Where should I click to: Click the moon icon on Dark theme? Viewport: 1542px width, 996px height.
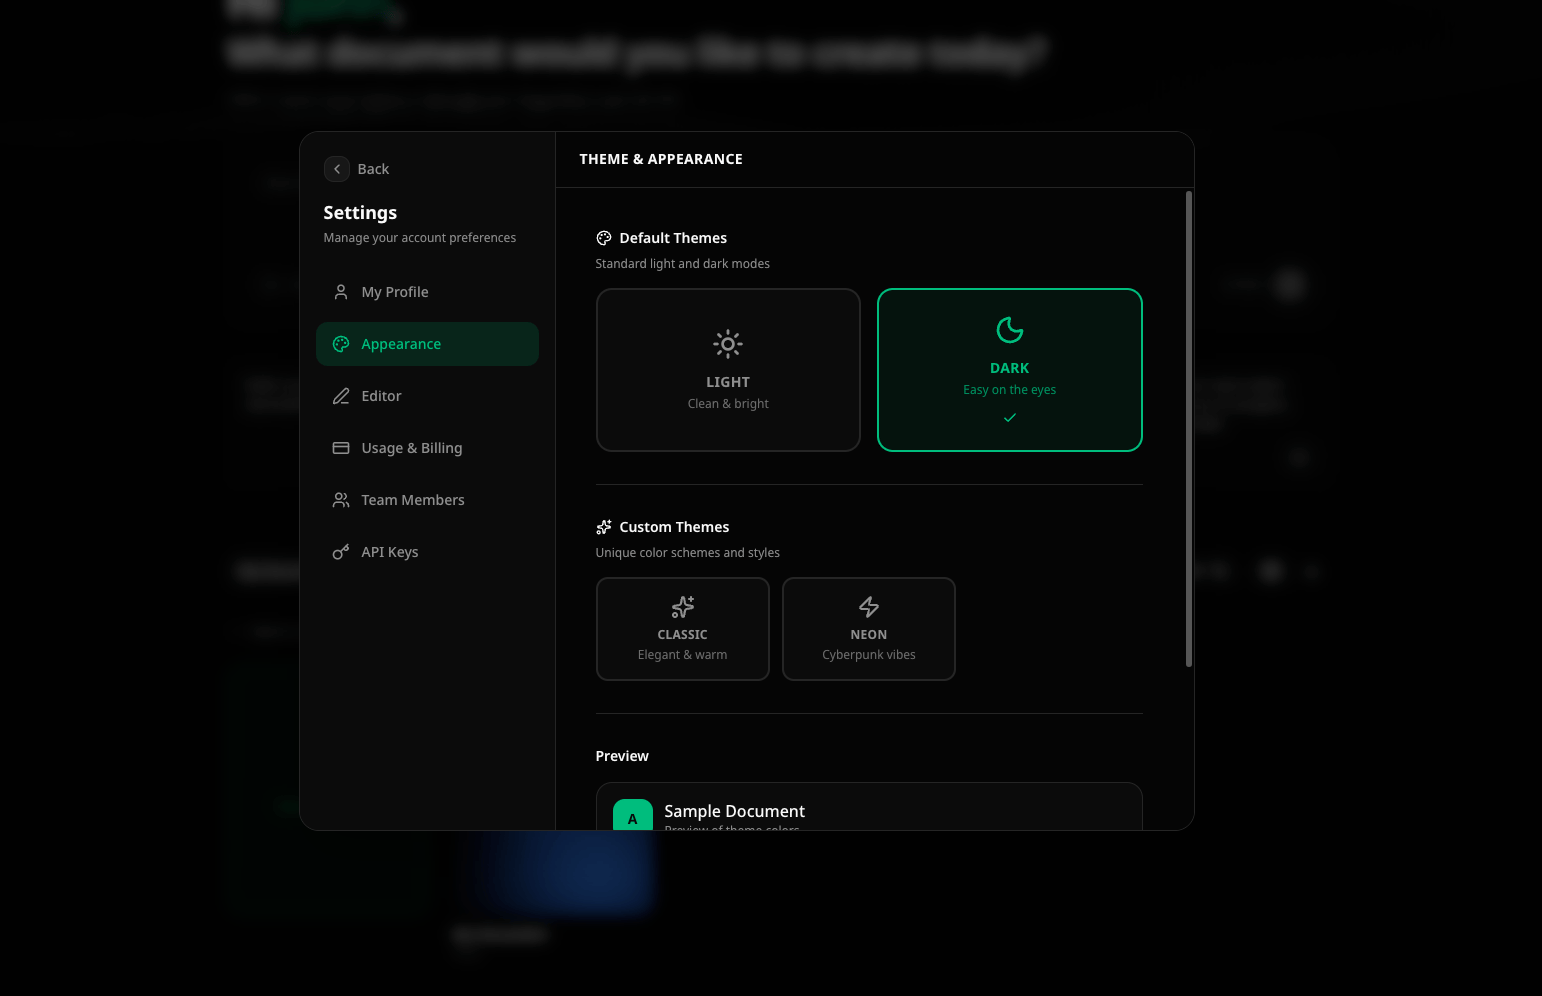[x=1010, y=330]
